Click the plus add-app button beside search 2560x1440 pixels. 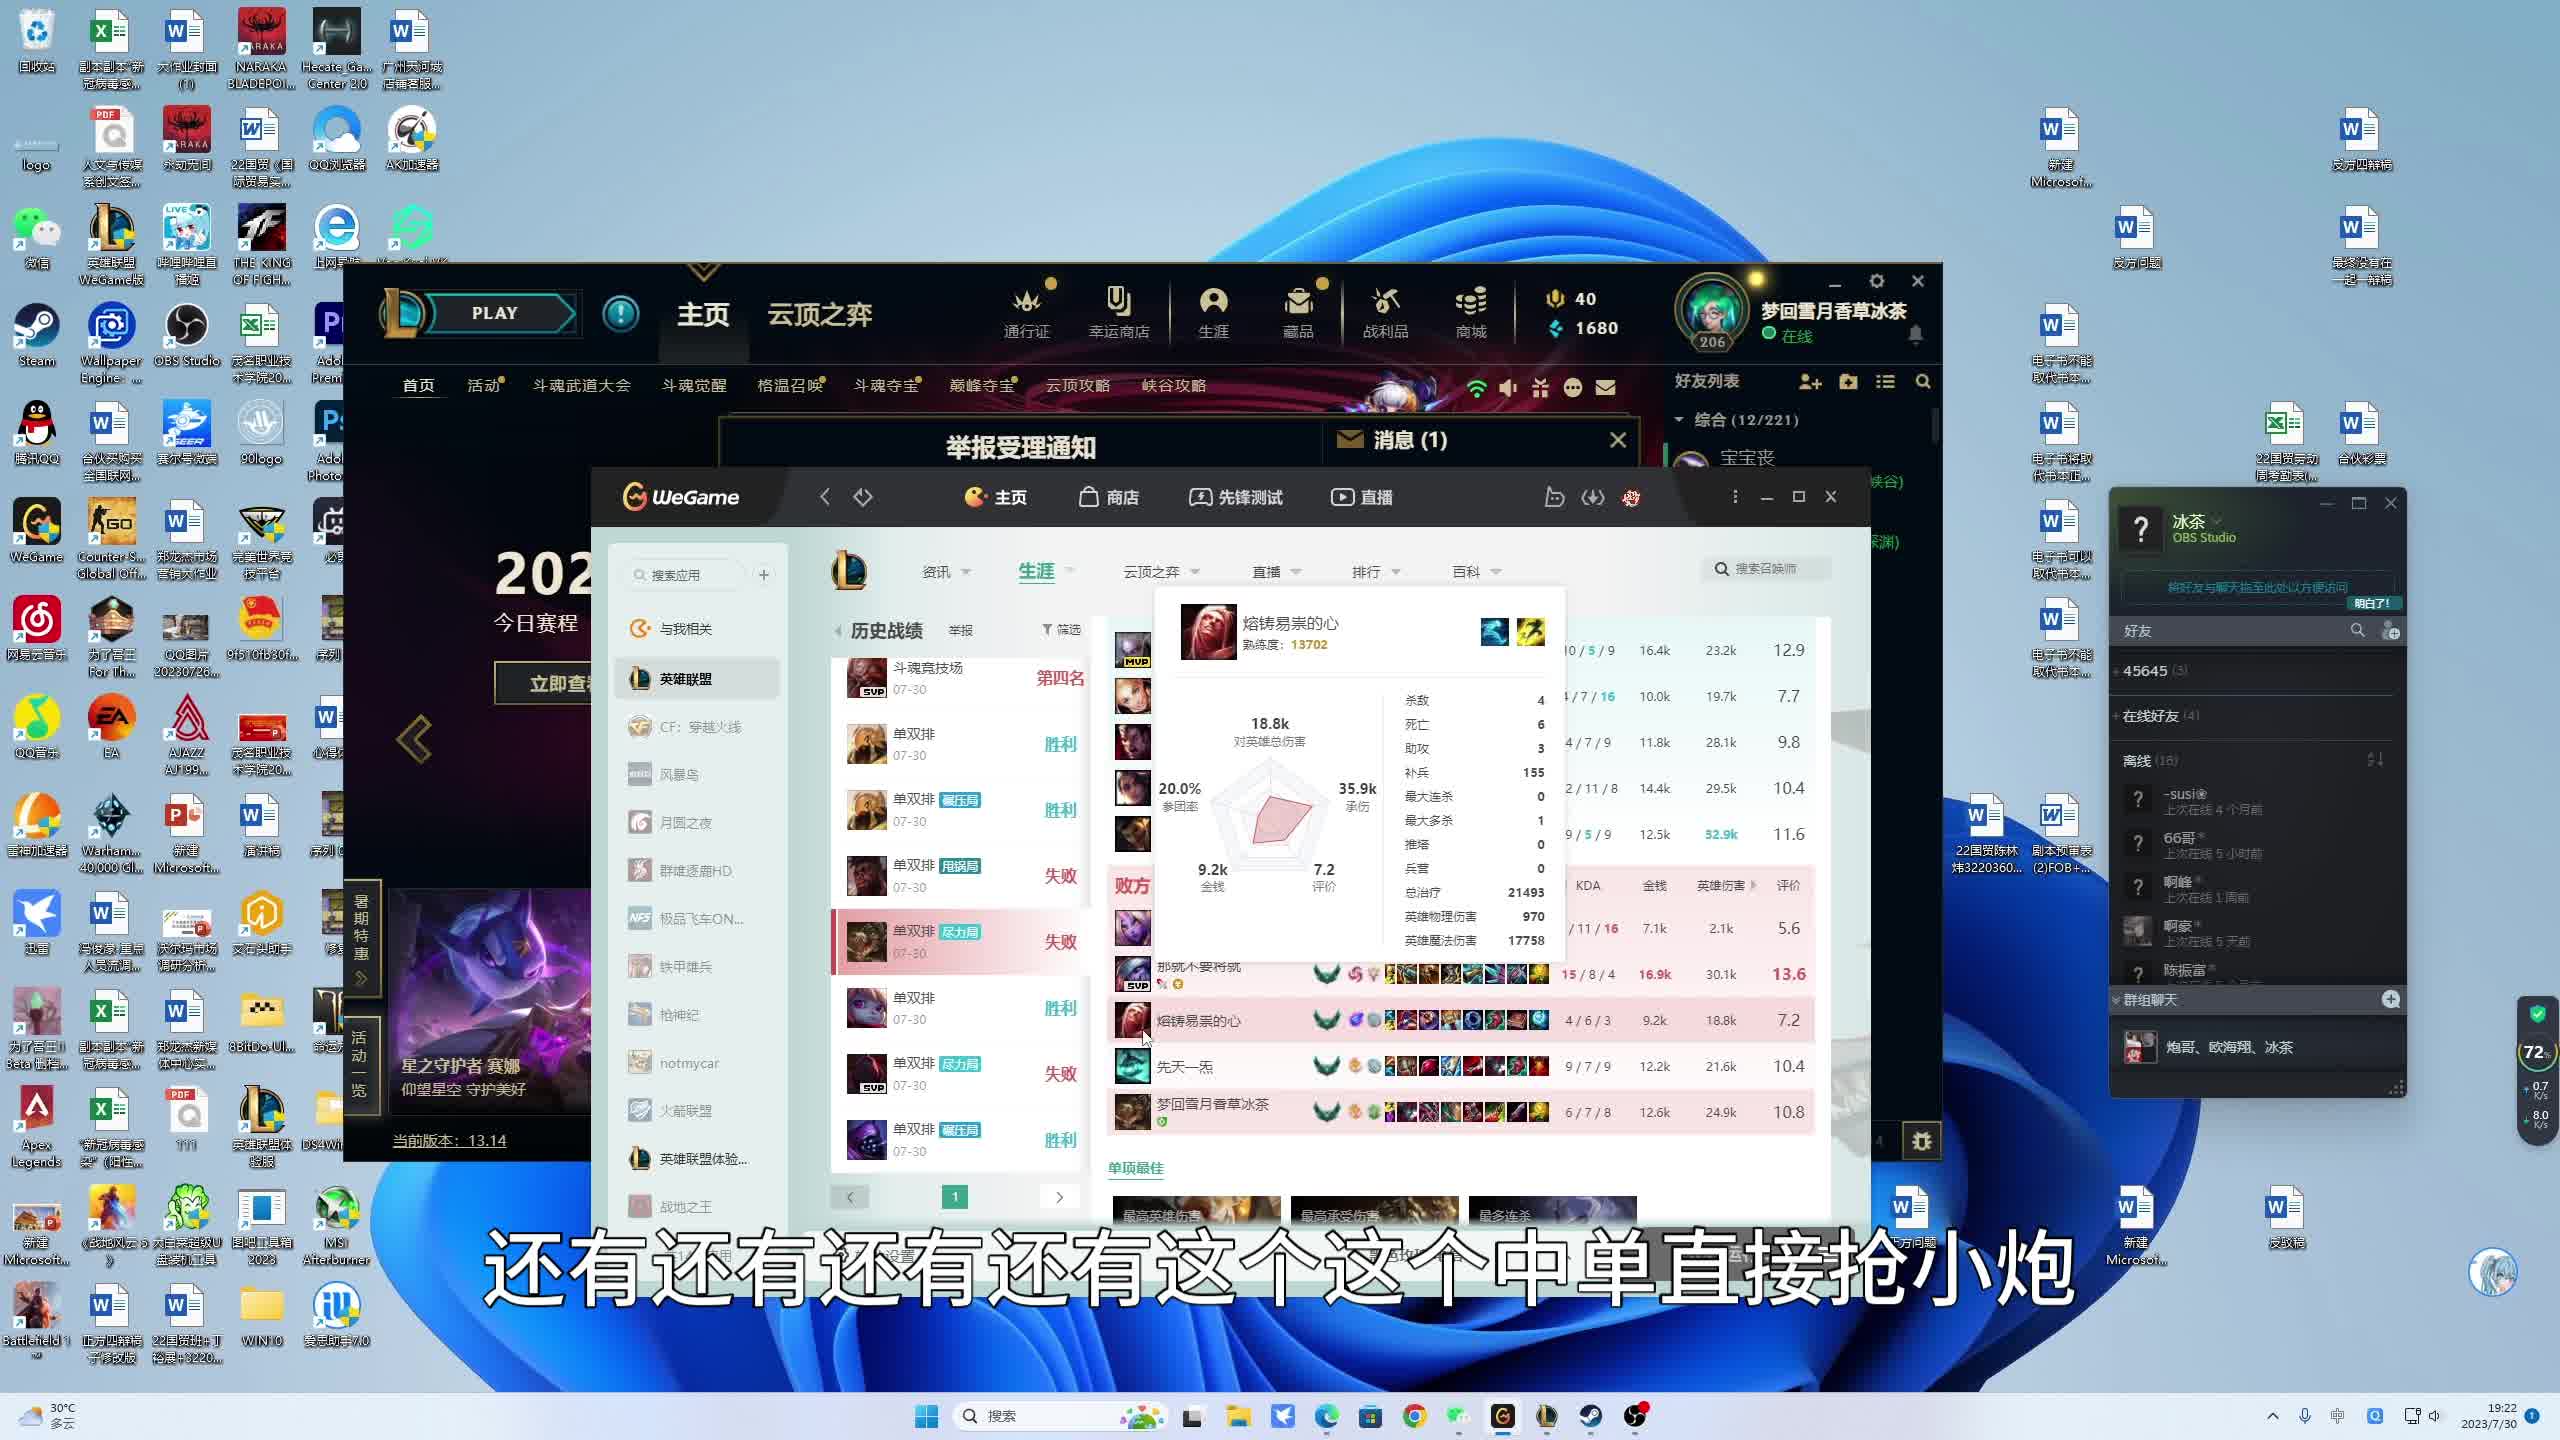pos(764,575)
